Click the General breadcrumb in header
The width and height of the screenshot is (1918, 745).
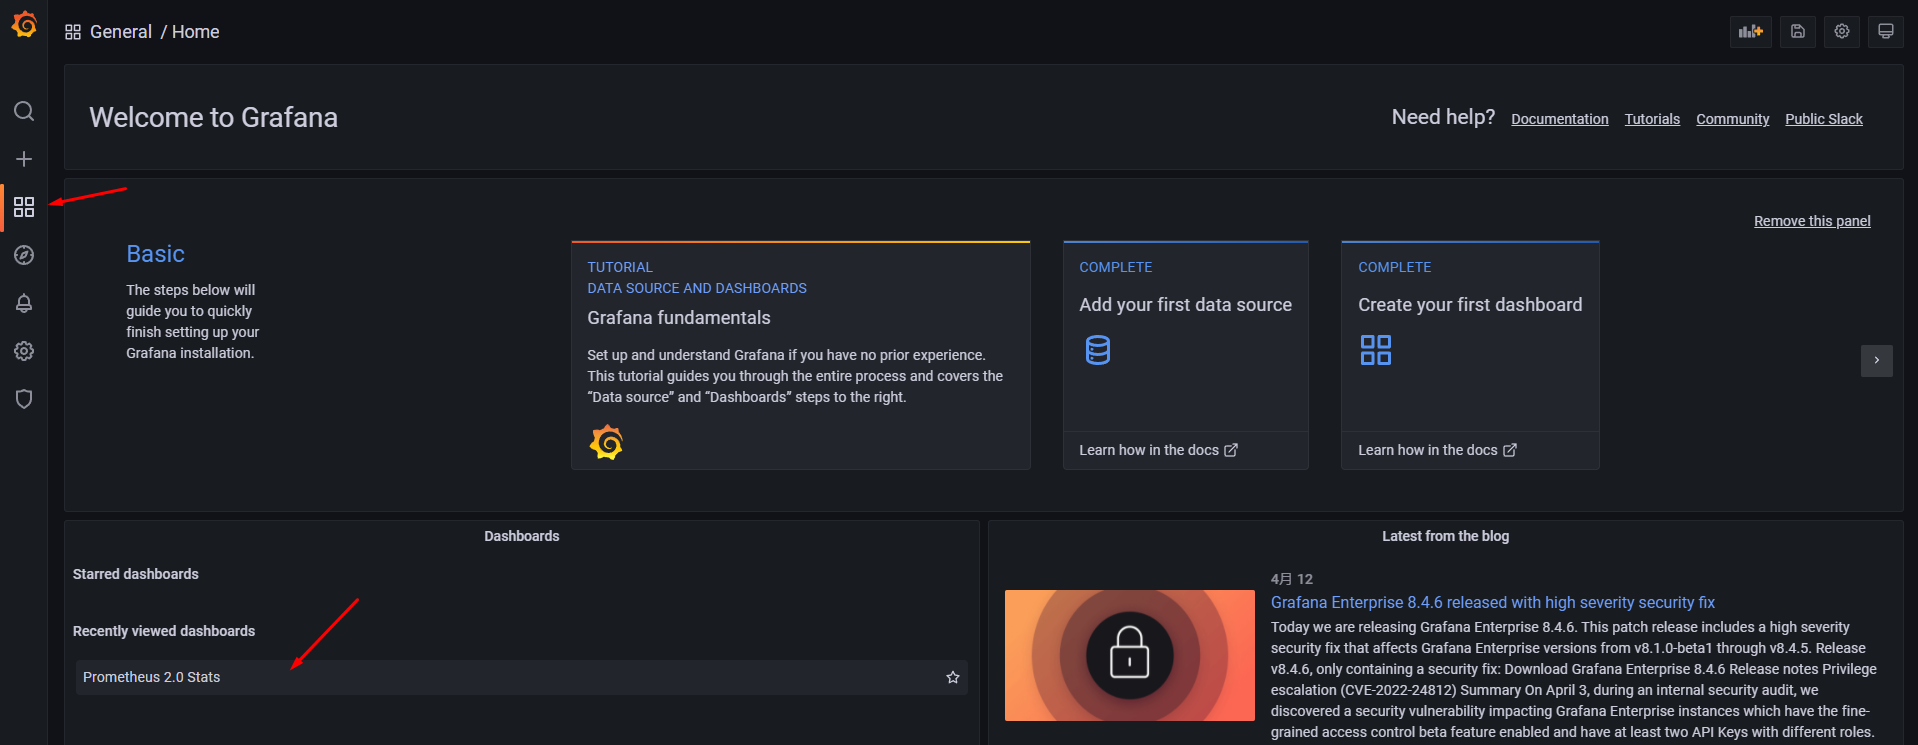(121, 32)
